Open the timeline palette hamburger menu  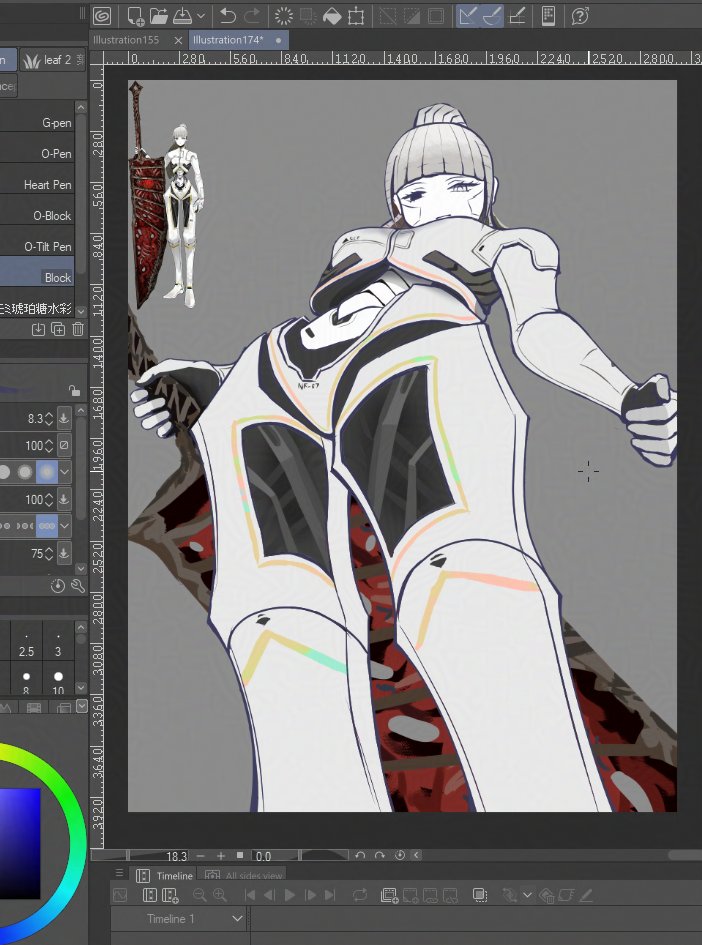coord(119,873)
